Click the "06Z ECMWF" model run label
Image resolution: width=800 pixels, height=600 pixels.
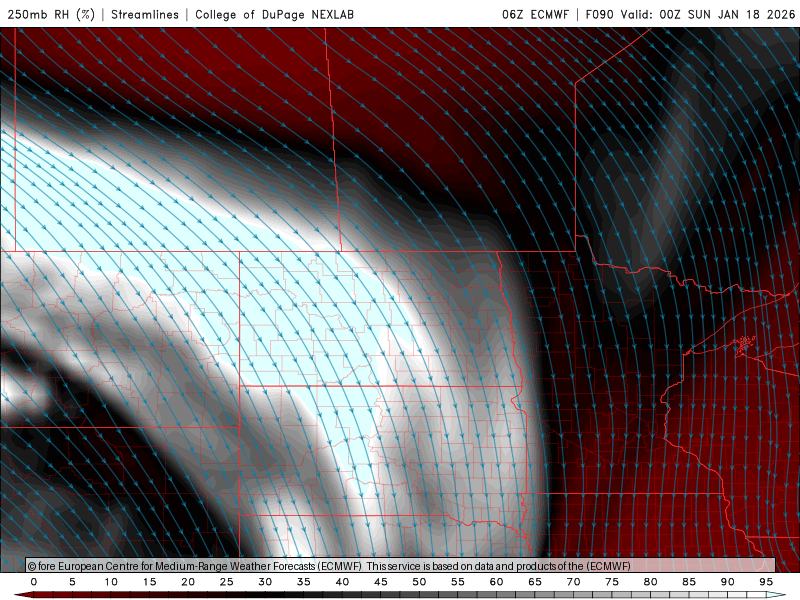535,14
